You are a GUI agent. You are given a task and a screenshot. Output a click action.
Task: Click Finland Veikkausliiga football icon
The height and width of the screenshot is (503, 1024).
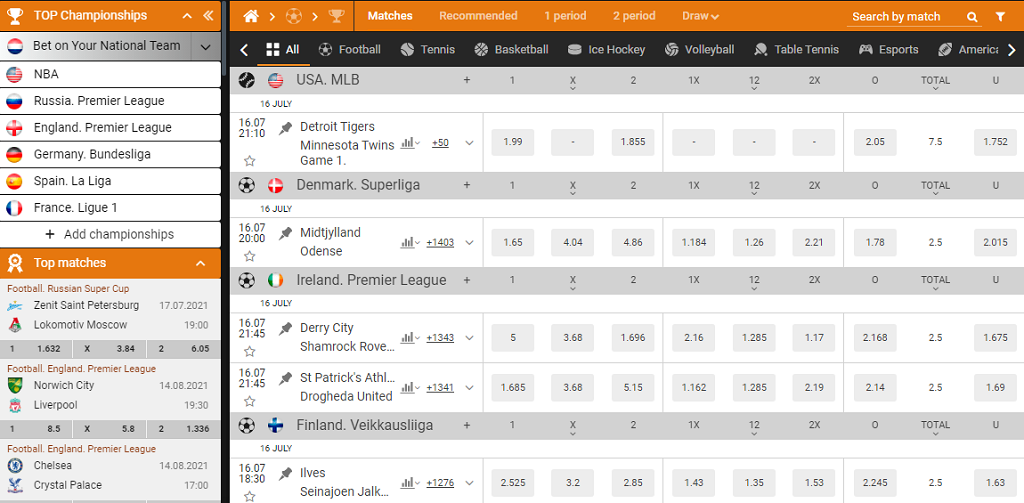[x=247, y=425]
